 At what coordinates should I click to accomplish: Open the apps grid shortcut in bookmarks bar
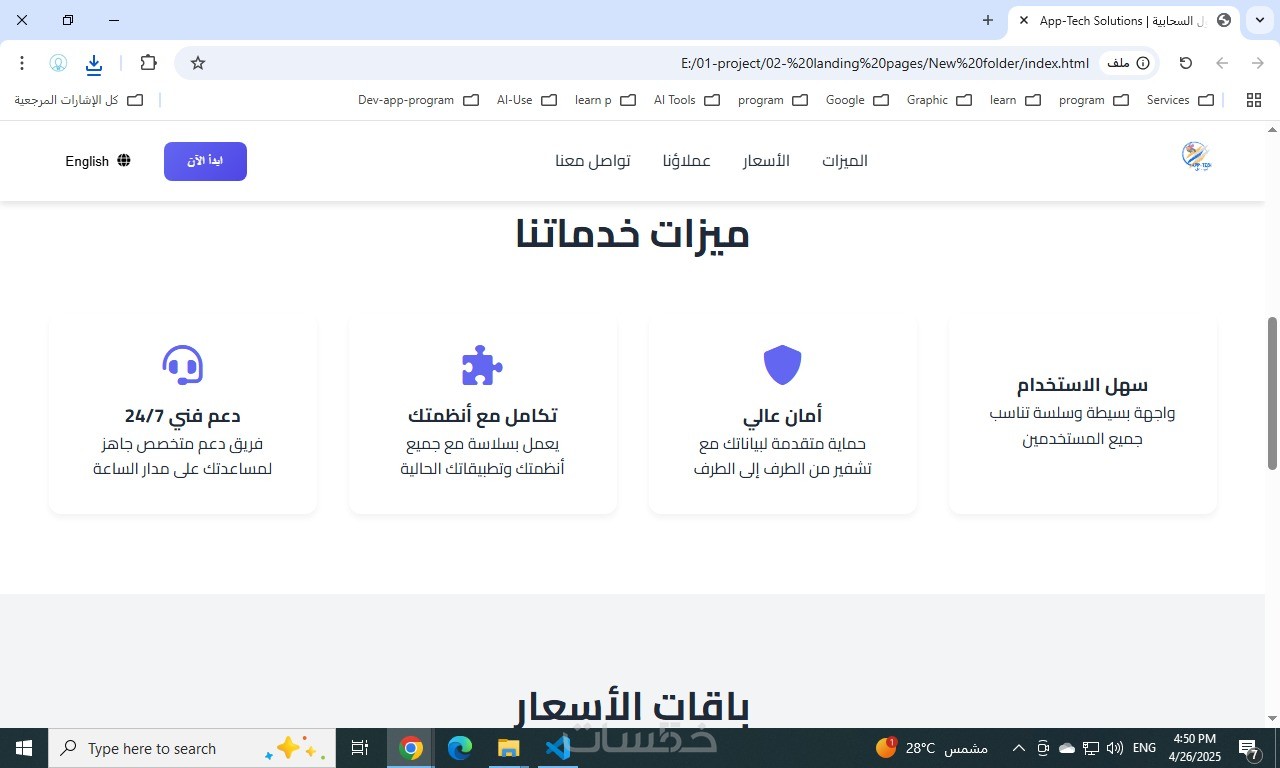1253,100
